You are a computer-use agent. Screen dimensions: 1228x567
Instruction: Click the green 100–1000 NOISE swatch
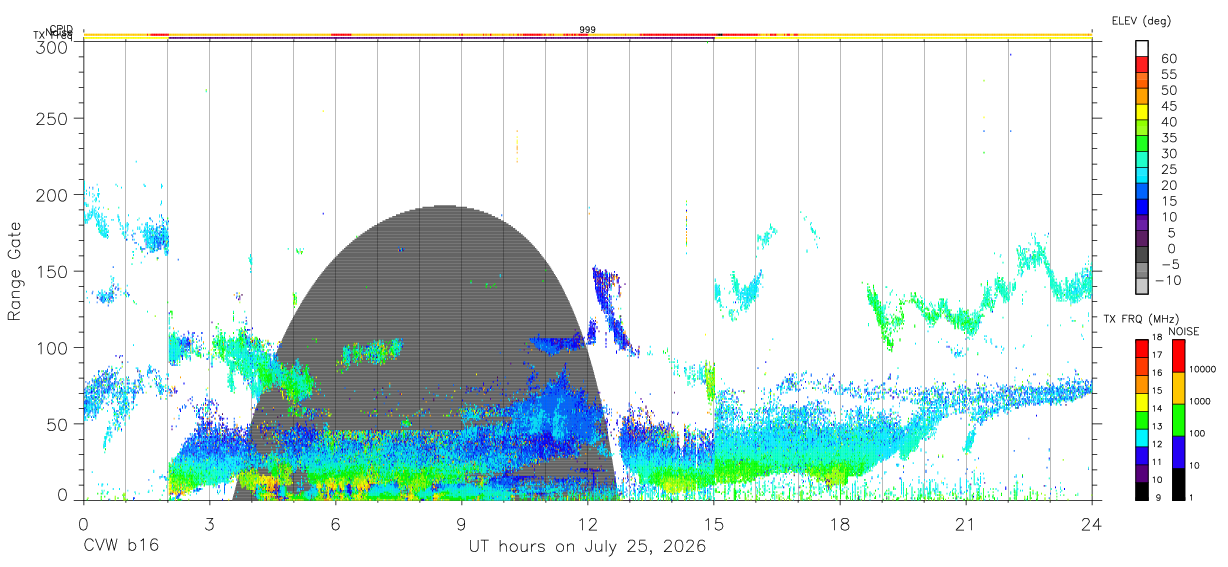pyautogui.click(x=1178, y=420)
